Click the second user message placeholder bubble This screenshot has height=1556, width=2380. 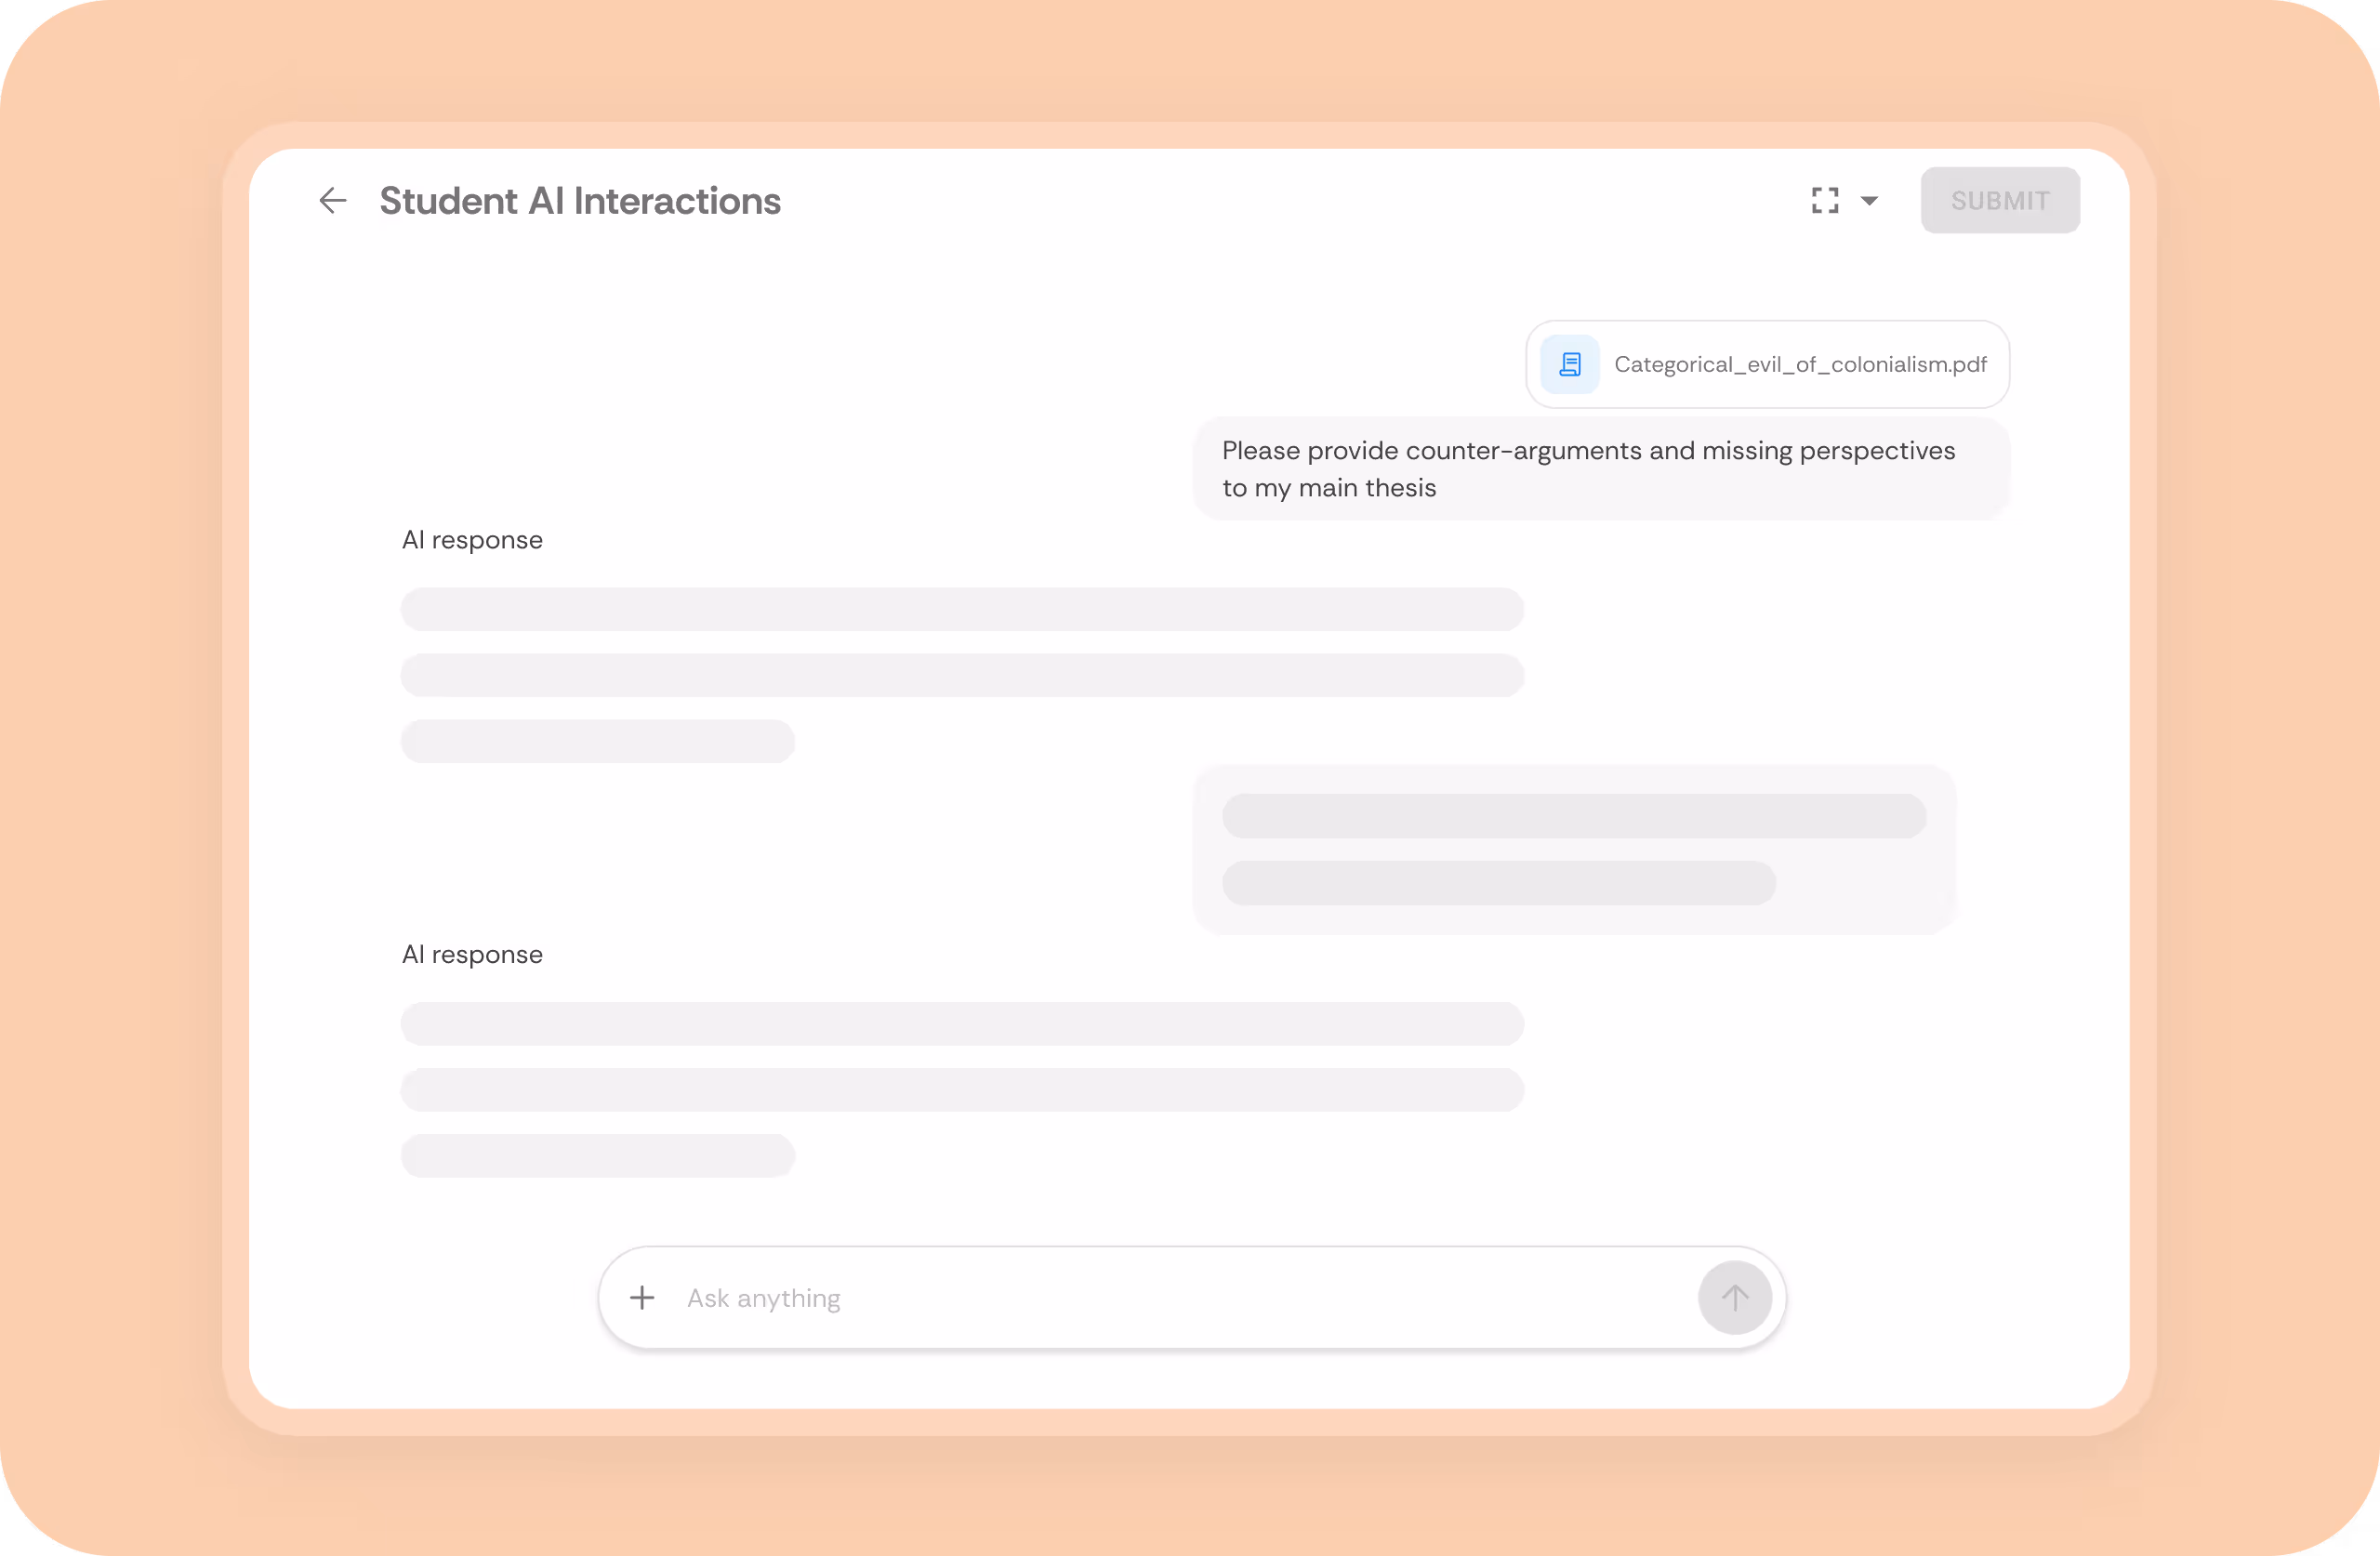point(1574,850)
